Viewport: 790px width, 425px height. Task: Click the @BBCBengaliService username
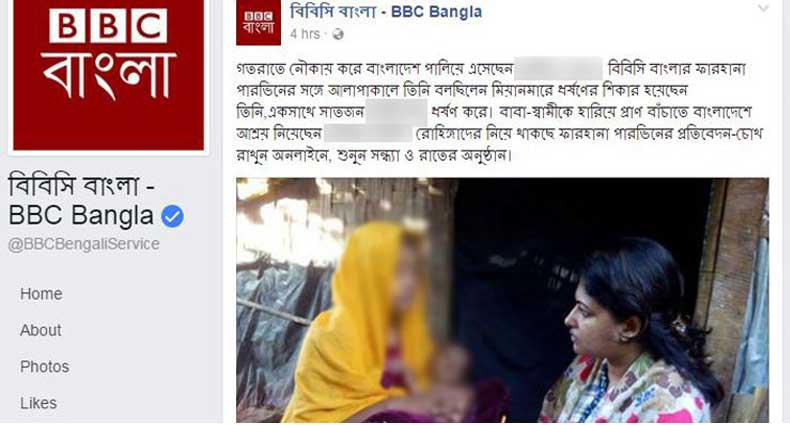[84, 244]
